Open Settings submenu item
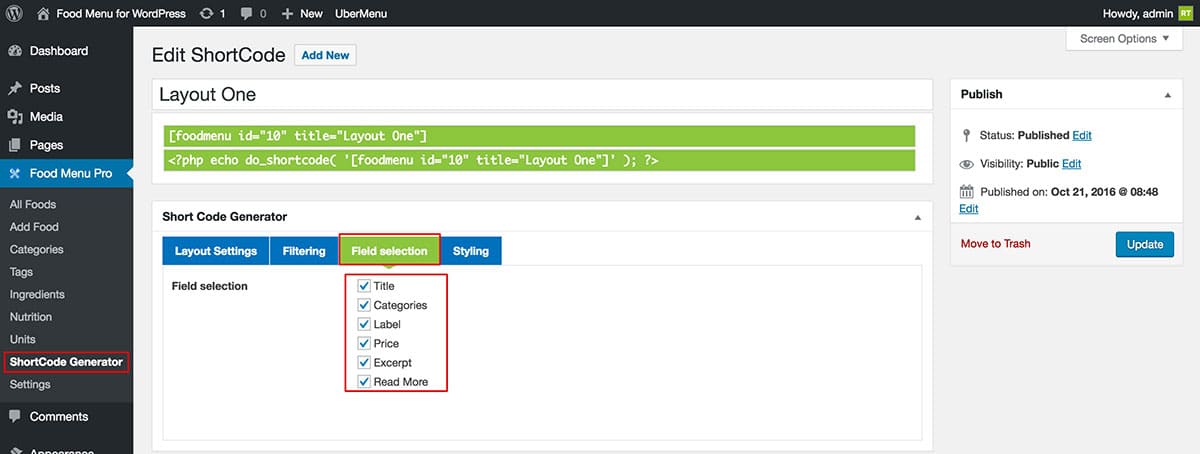This screenshot has height=454, width=1200. pos(30,384)
